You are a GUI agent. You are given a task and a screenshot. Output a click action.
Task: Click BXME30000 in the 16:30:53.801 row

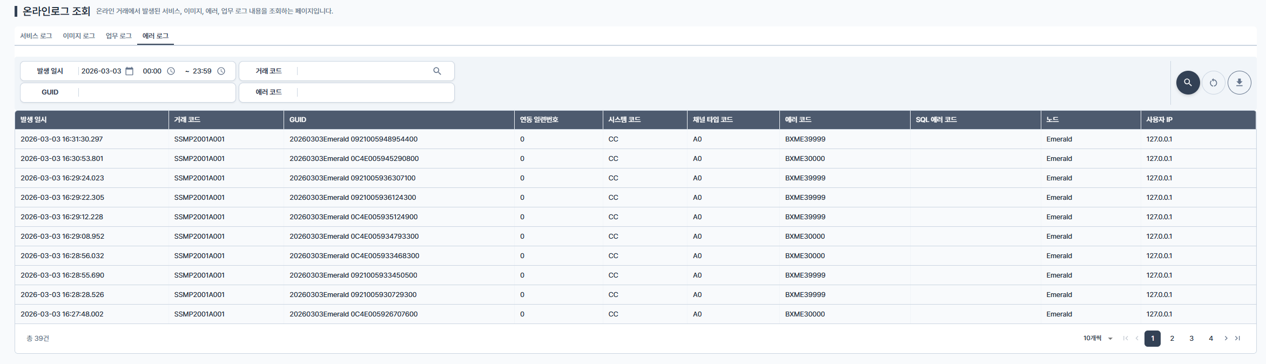tap(805, 159)
